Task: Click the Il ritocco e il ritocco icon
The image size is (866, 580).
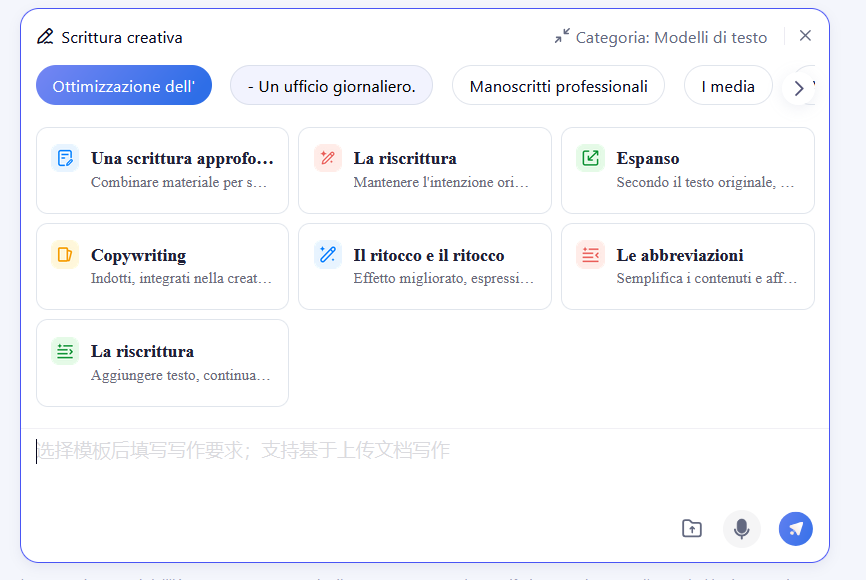Action: click(327, 254)
